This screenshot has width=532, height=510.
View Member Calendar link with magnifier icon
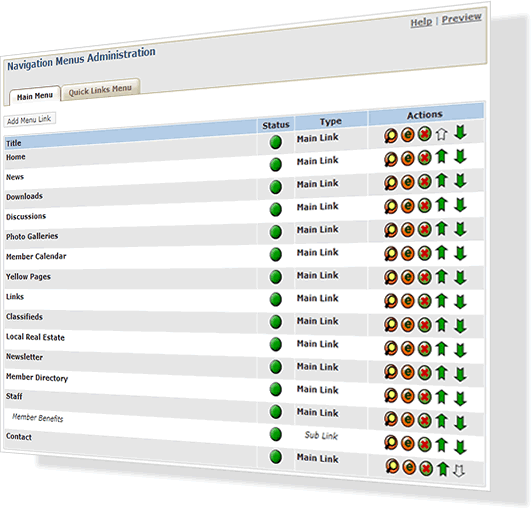coord(391,254)
